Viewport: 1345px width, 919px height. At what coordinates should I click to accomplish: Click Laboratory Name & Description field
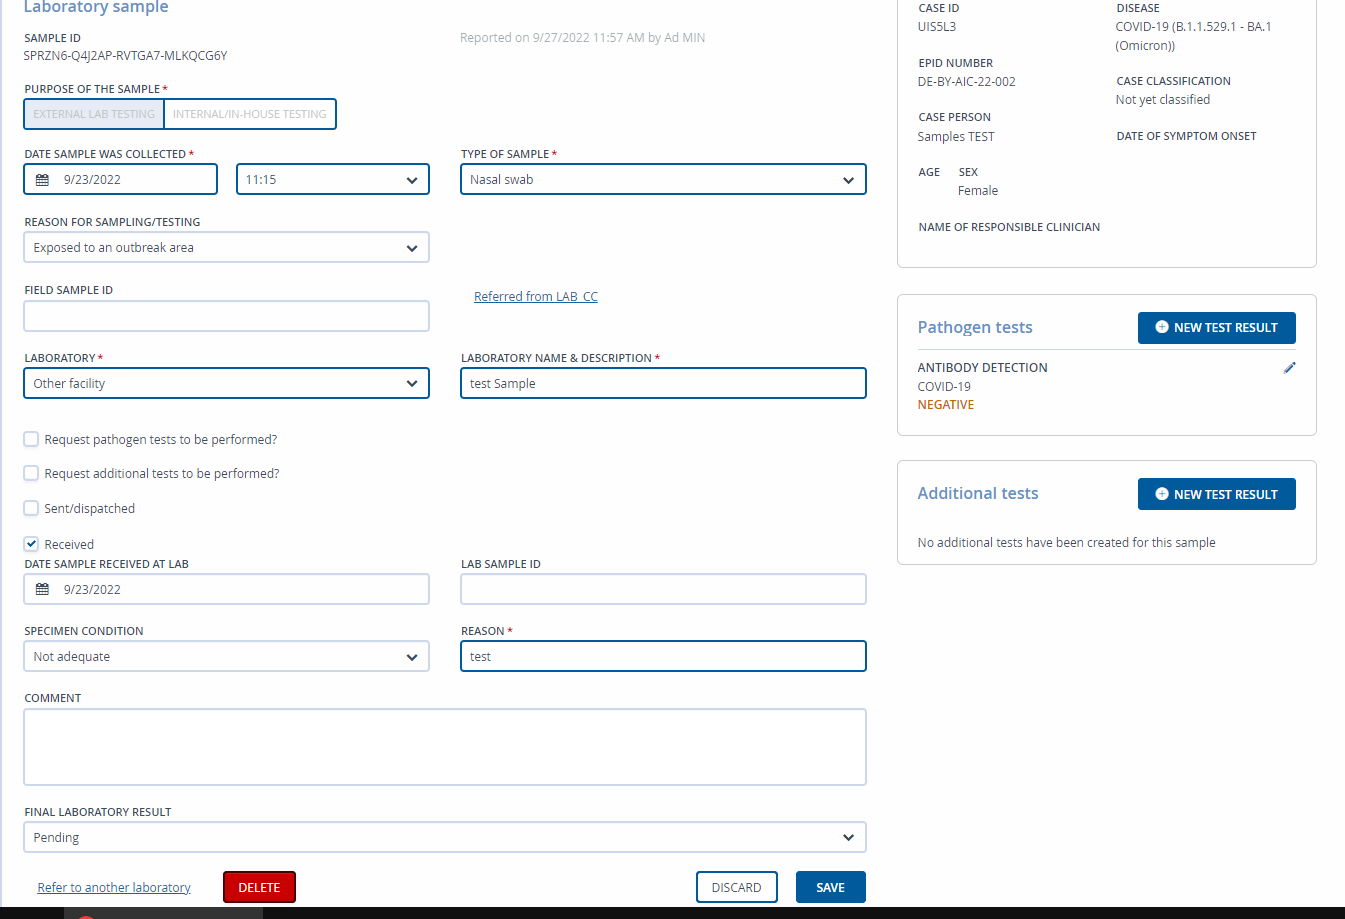pyautogui.click(x=663, y=383)
